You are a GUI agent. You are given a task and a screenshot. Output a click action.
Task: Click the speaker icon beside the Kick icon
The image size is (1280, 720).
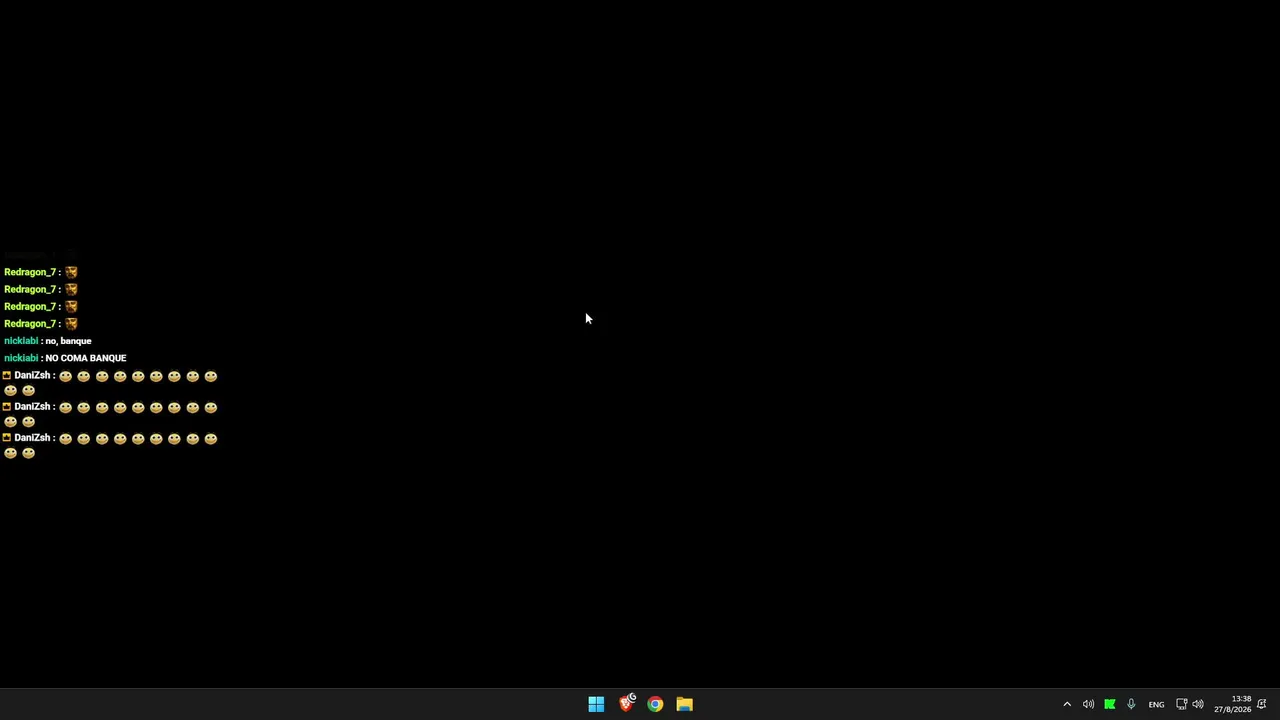pyautogui.click(x=1088, y=704)
